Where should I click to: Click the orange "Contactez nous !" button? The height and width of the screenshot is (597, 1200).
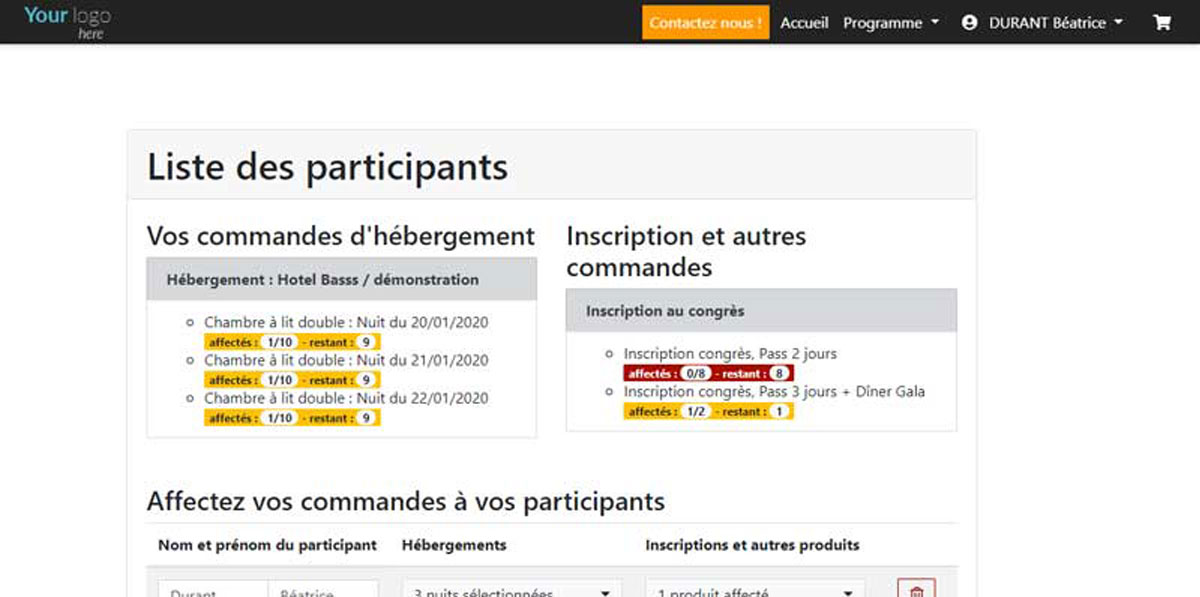[x=706, y=22]
